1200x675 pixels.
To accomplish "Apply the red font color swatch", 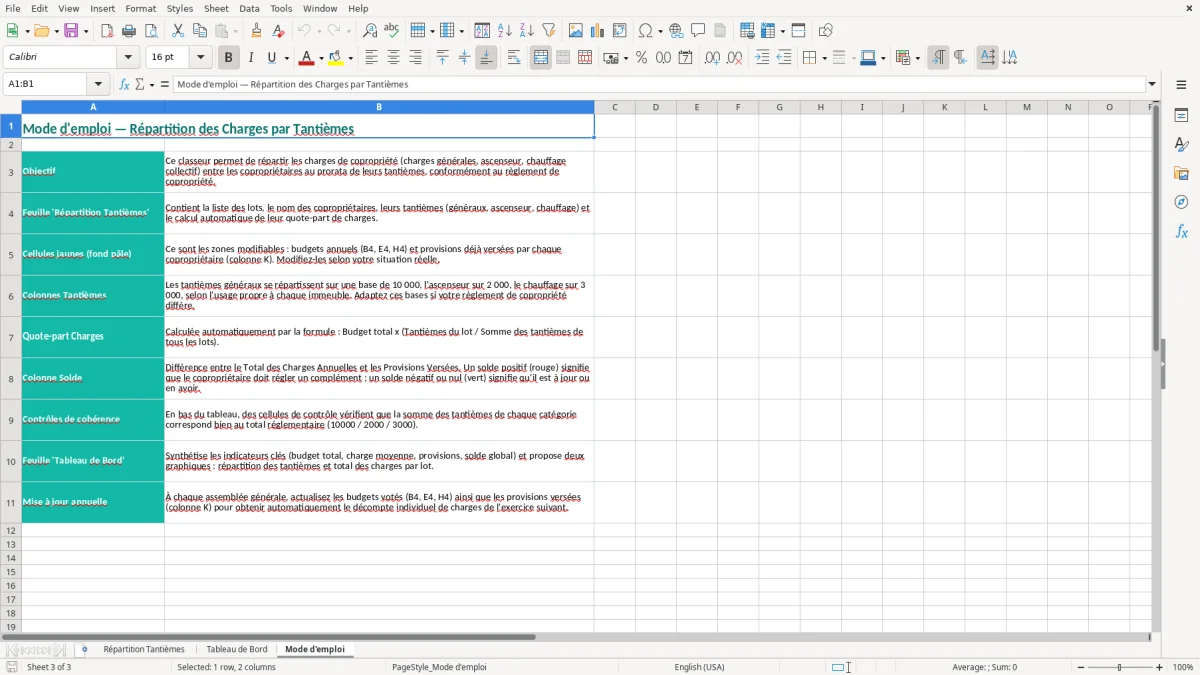I will (x=307, y=58).
